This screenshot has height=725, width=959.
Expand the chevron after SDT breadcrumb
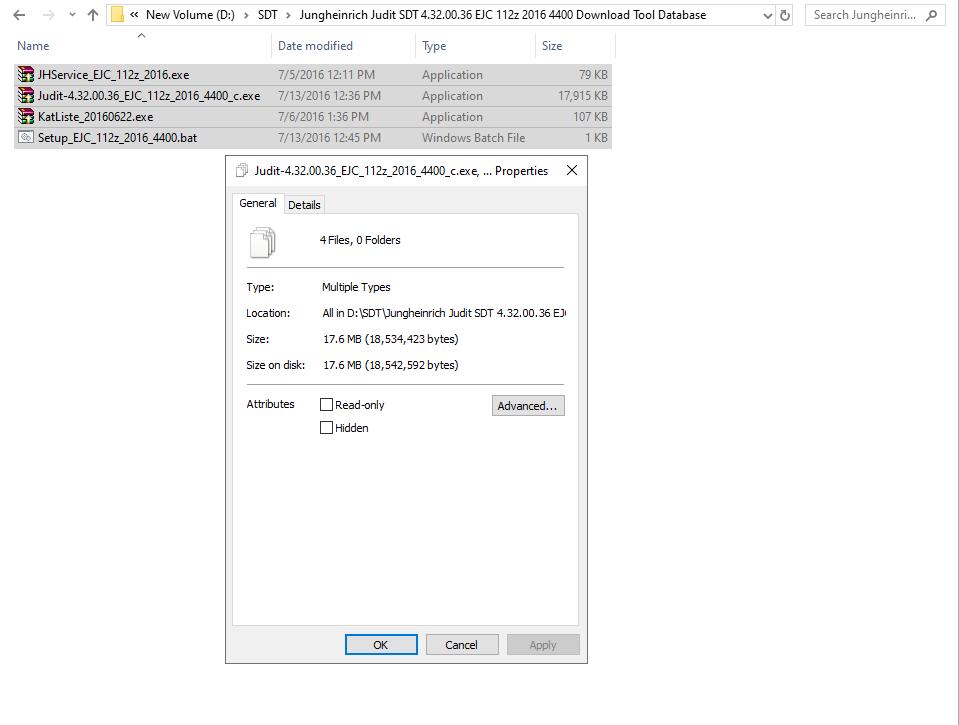(x=288, y=15)
